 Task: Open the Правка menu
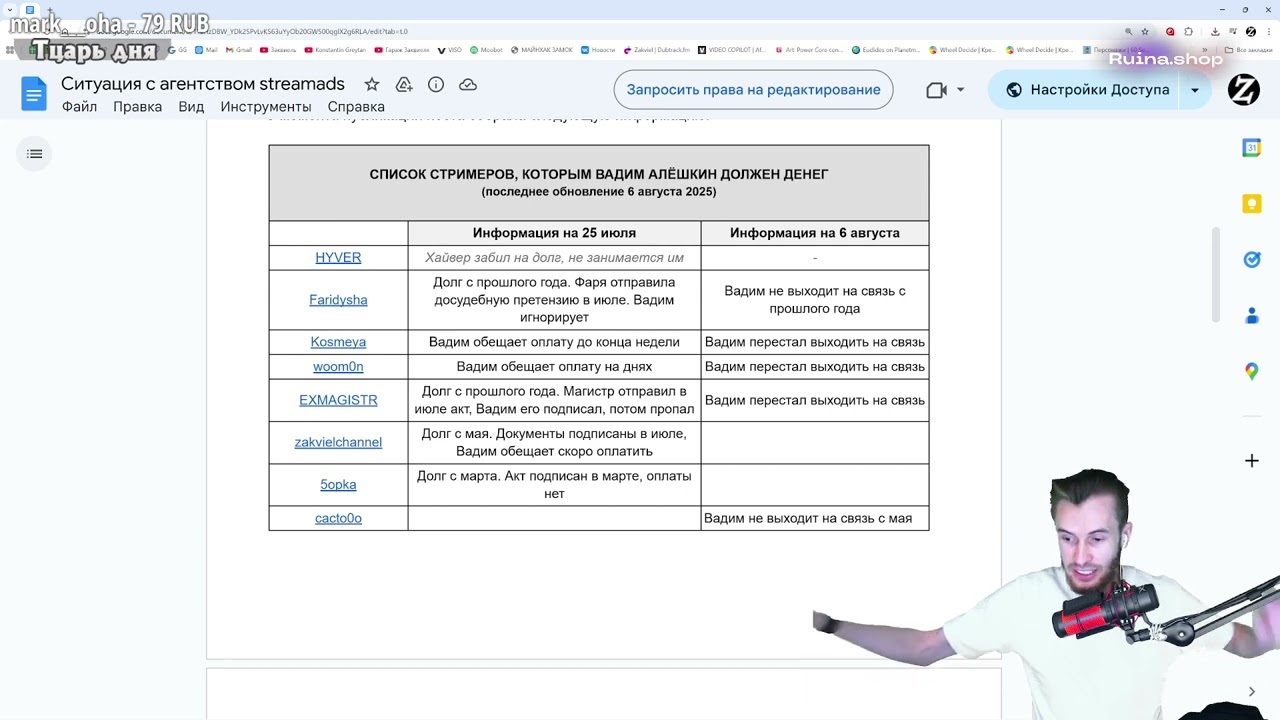pyautogui.click(x=137, y=107)
